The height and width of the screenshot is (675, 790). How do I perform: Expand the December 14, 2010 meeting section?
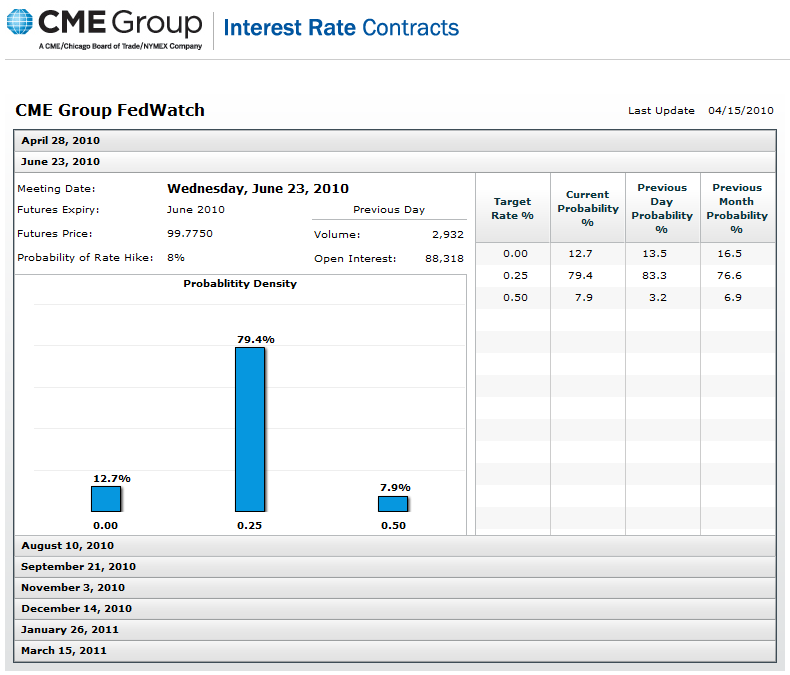tap(395, 609)
